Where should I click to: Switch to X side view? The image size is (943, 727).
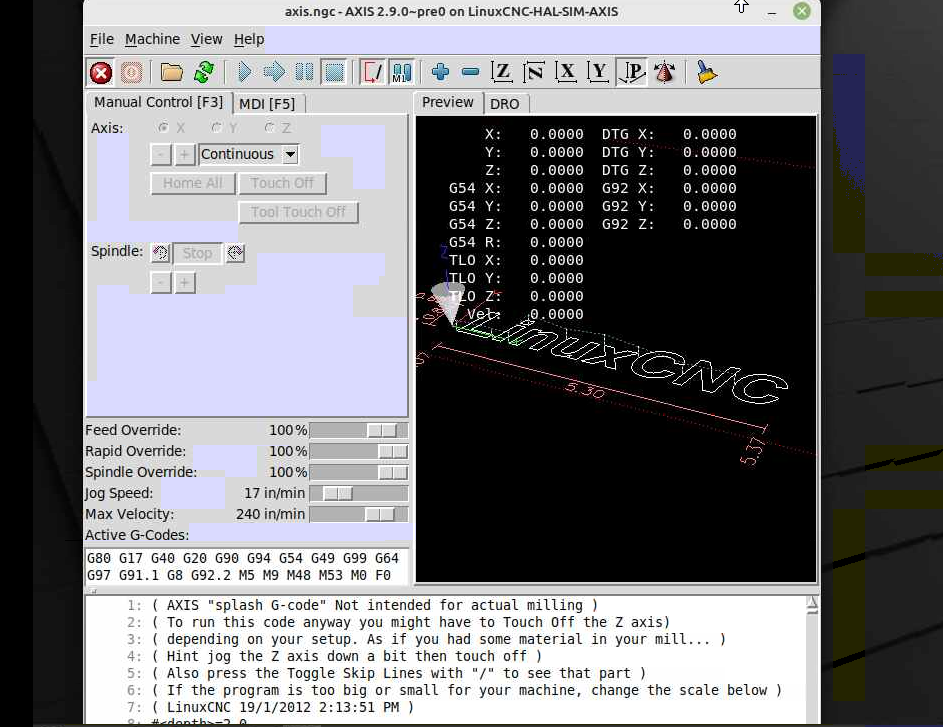[x=566, y=73]
